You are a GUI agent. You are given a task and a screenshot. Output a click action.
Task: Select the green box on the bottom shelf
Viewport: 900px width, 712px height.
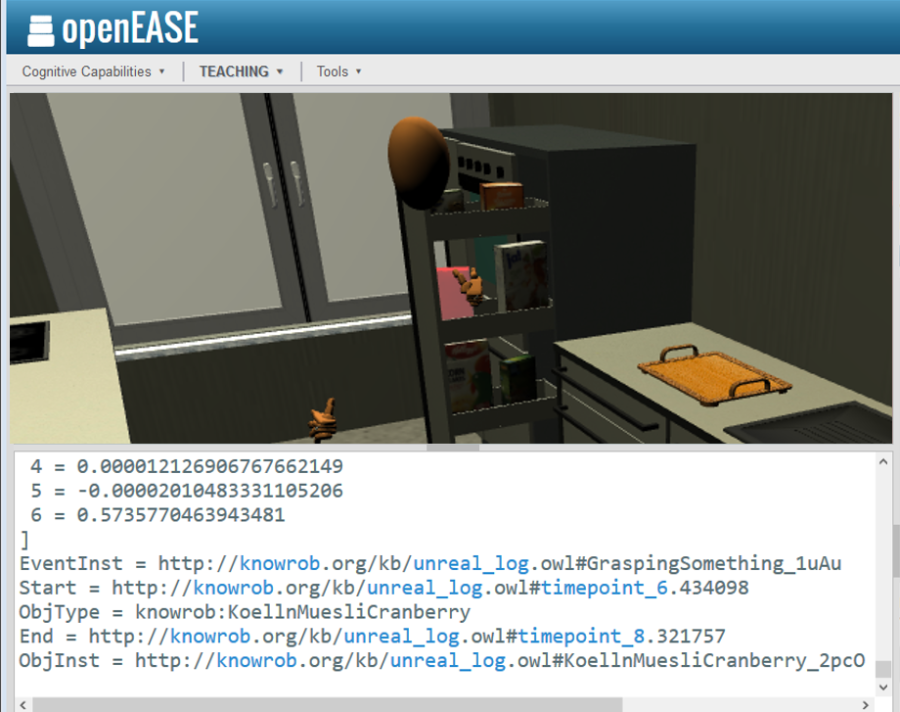[516, 380]
